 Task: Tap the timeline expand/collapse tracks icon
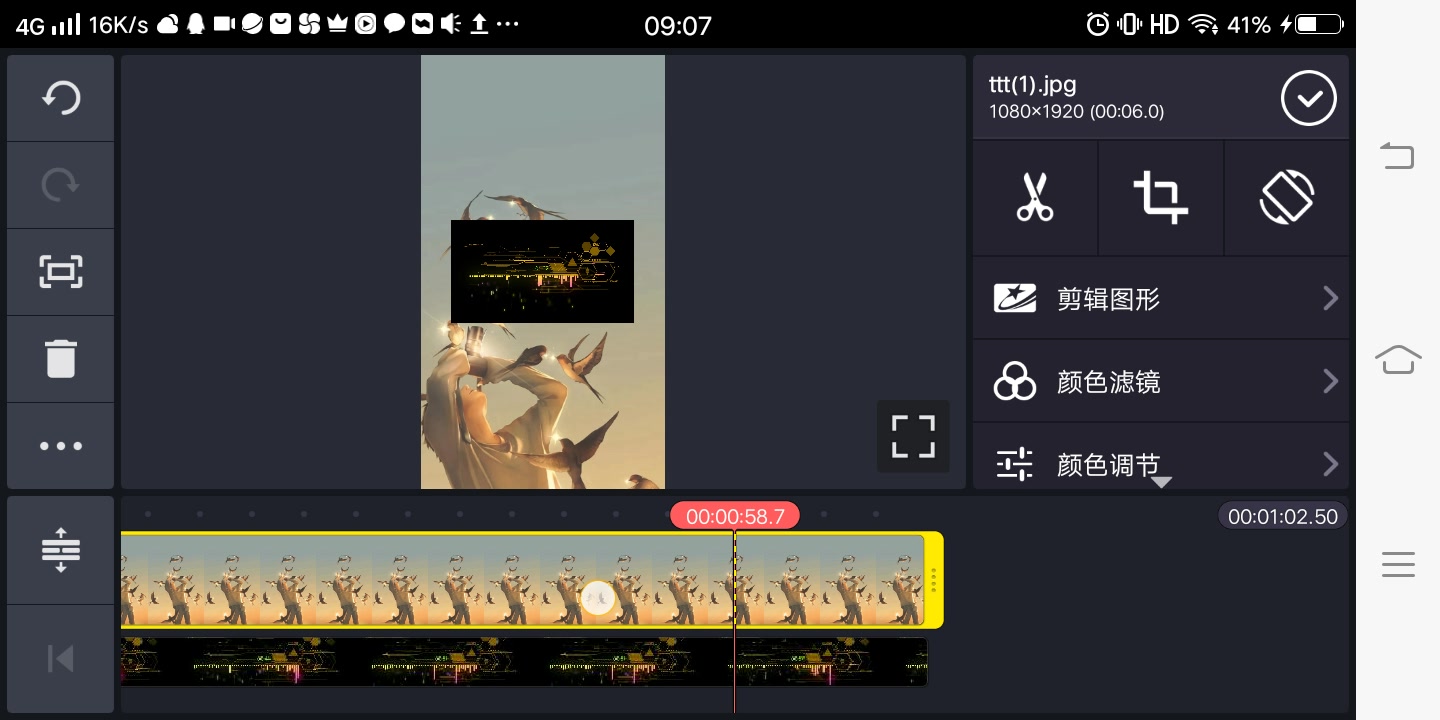(x=61, y=549)
